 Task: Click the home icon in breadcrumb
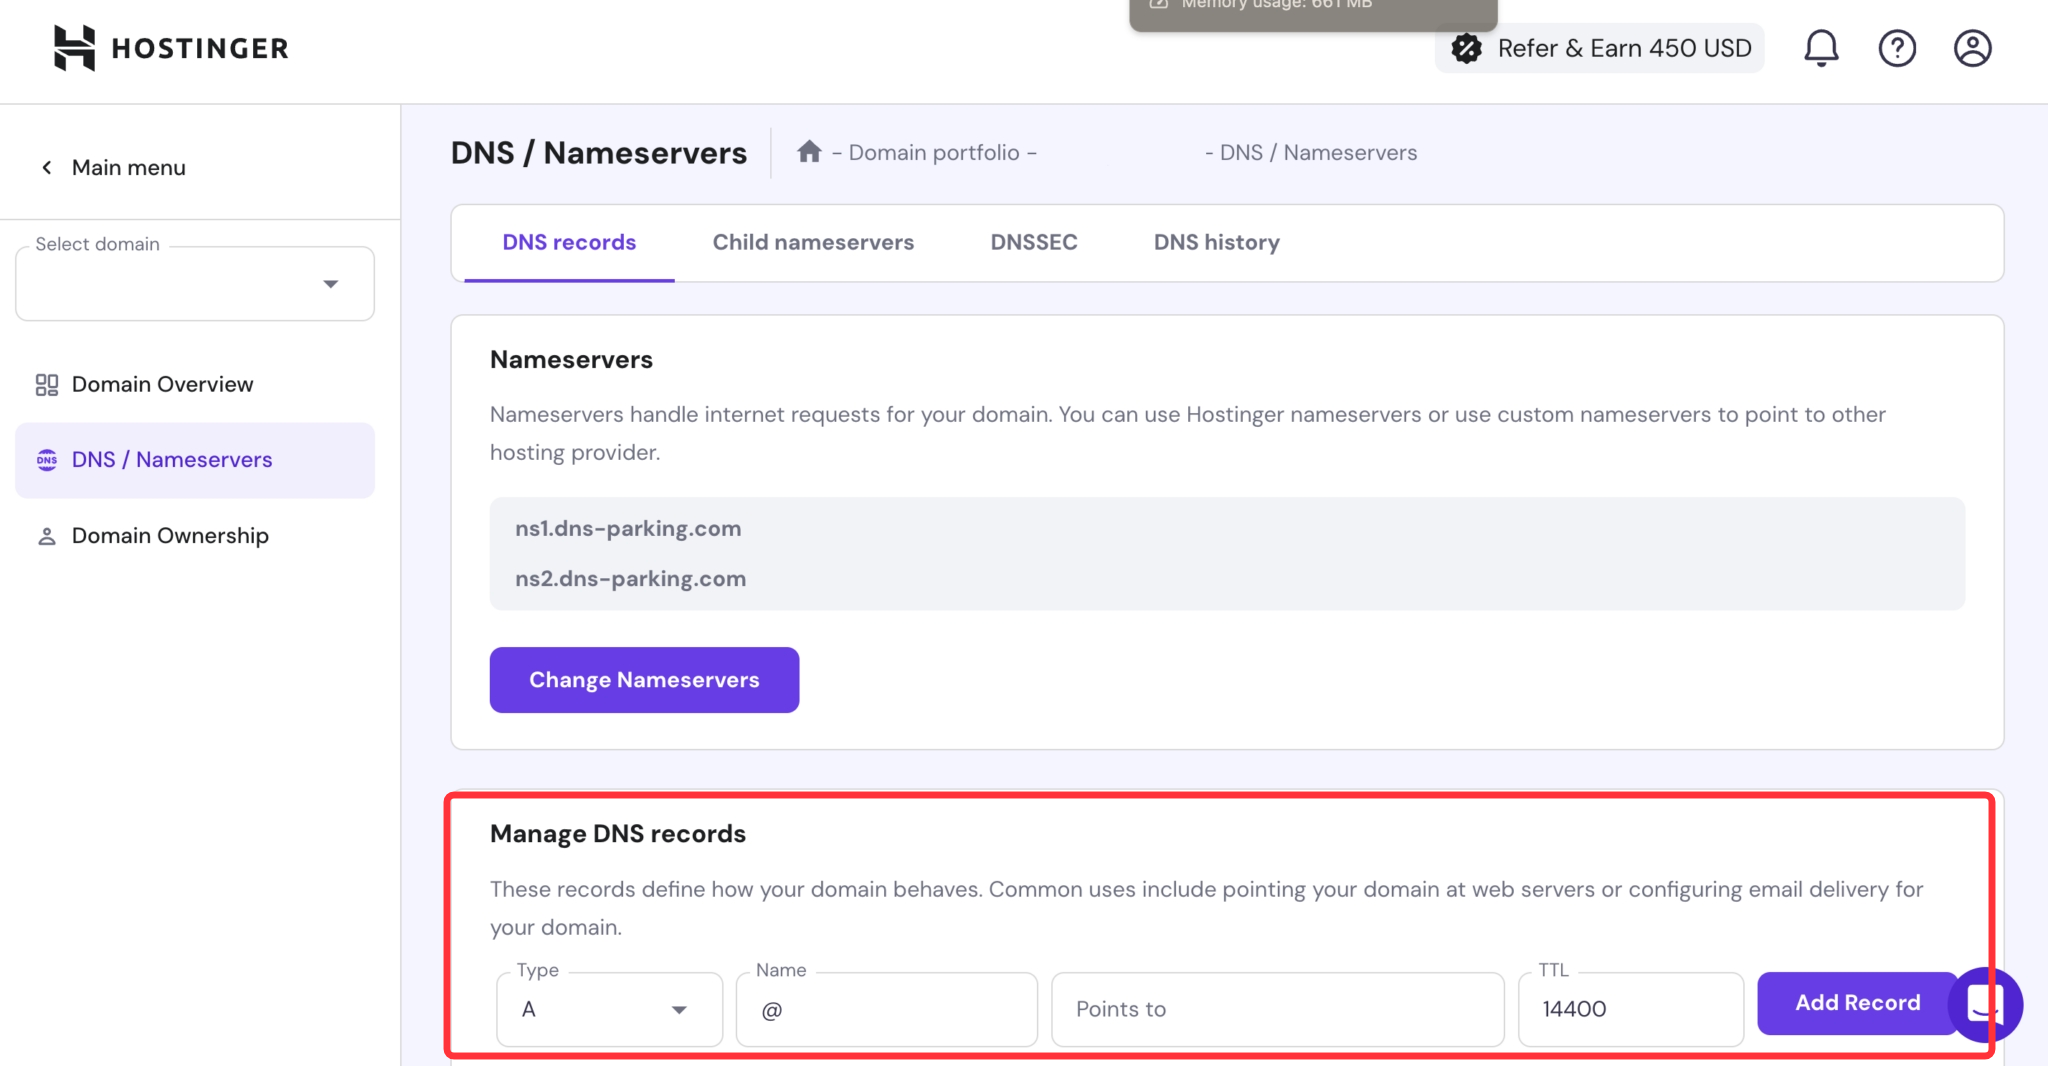pos(809,151)
